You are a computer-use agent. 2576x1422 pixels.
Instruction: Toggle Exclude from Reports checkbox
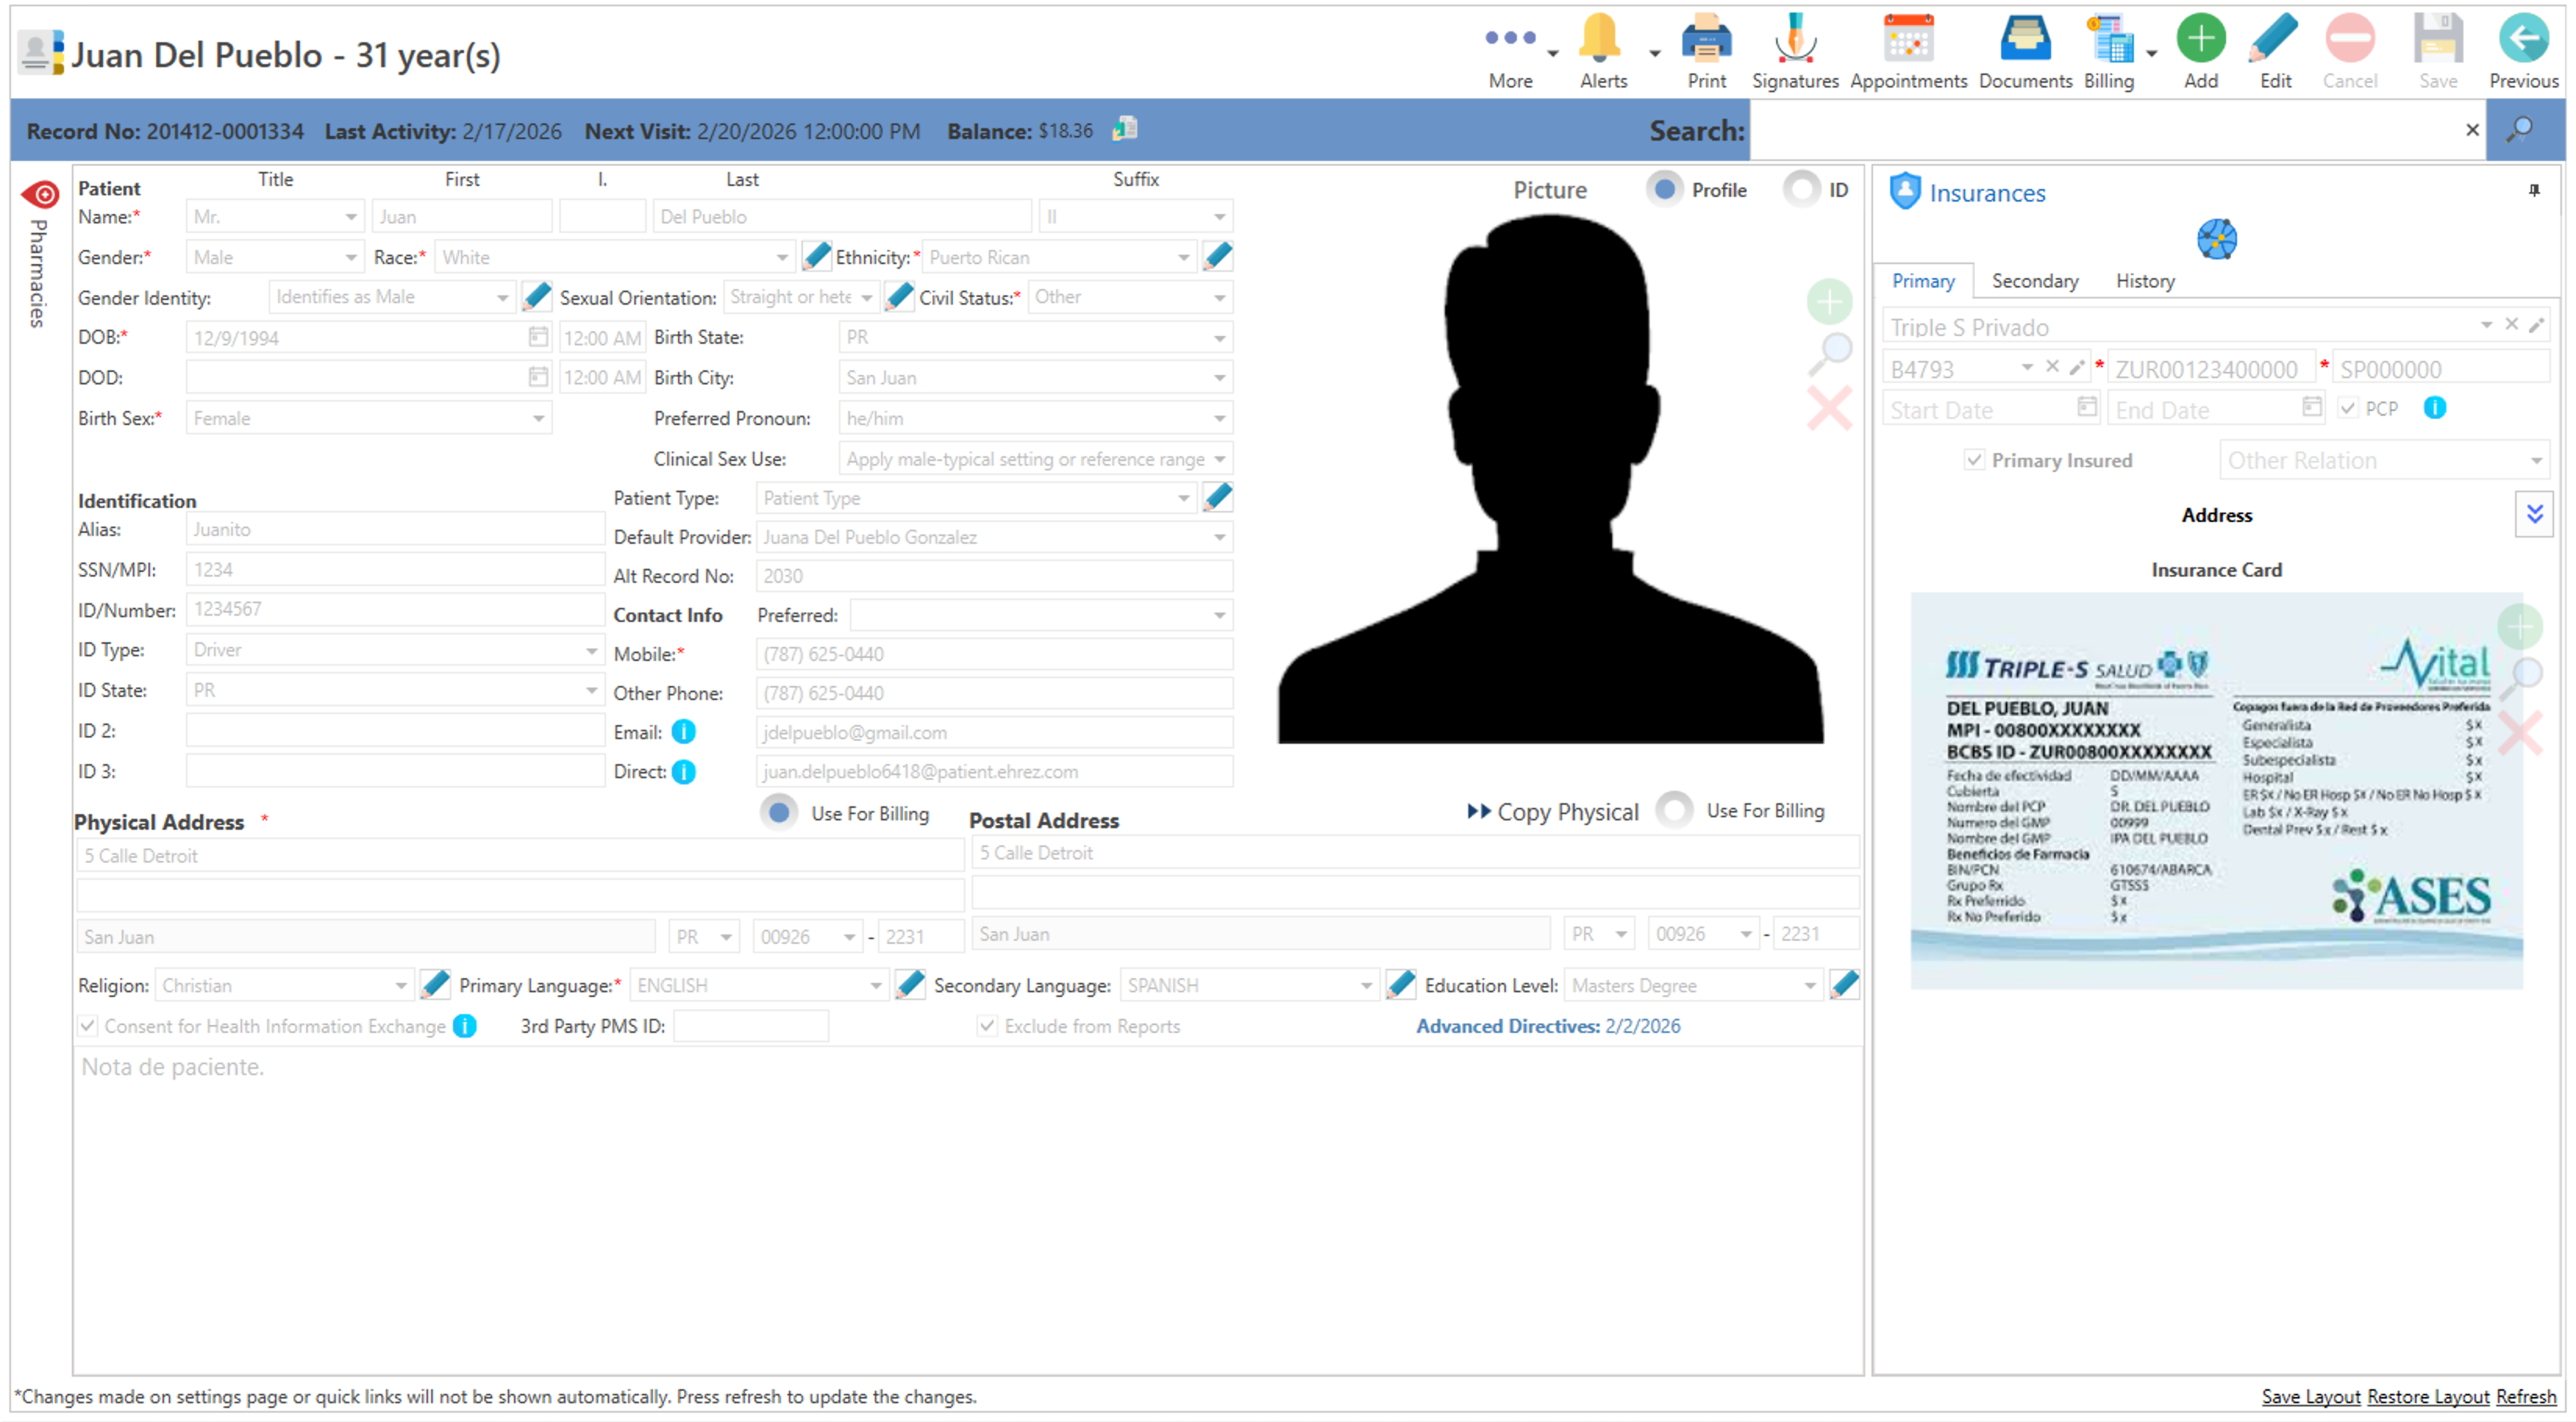click(987, 1026)
